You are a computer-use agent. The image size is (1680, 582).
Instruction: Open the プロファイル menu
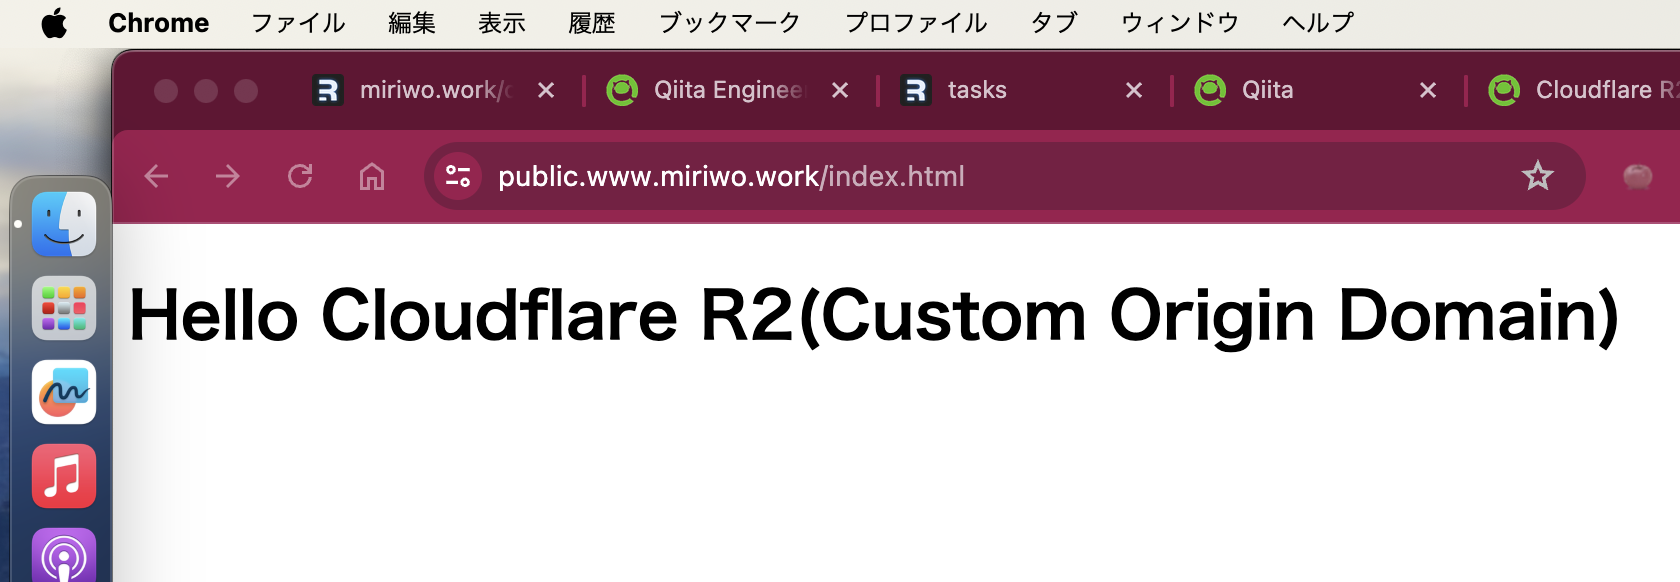click(916, 23)
